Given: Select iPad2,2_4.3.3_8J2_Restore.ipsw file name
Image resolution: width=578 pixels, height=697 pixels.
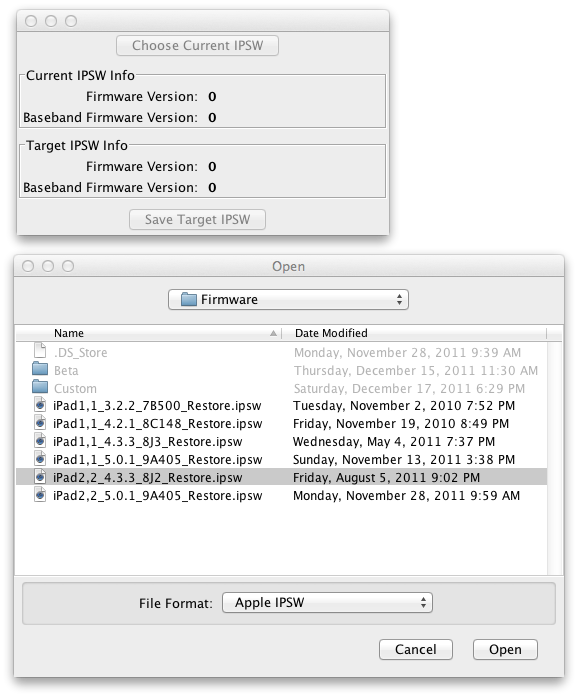Looking at the screenshot, I should point(148,477).
